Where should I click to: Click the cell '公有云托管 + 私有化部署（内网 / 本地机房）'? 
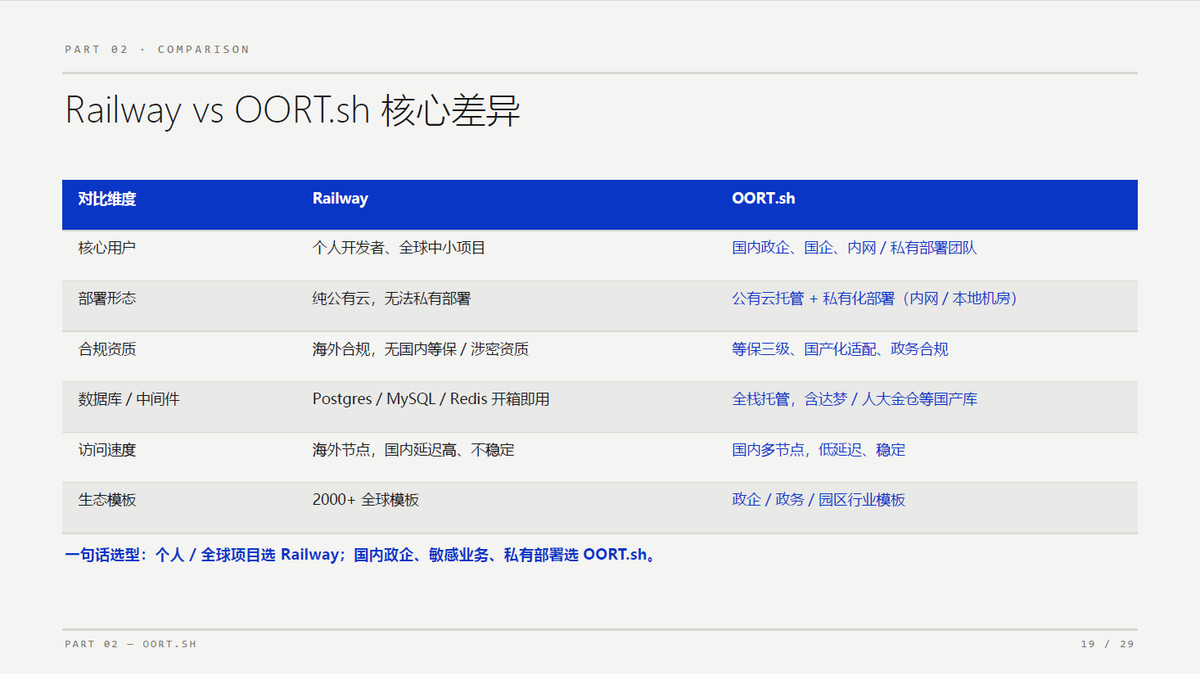pyautogui.click(x=875, y=298)
